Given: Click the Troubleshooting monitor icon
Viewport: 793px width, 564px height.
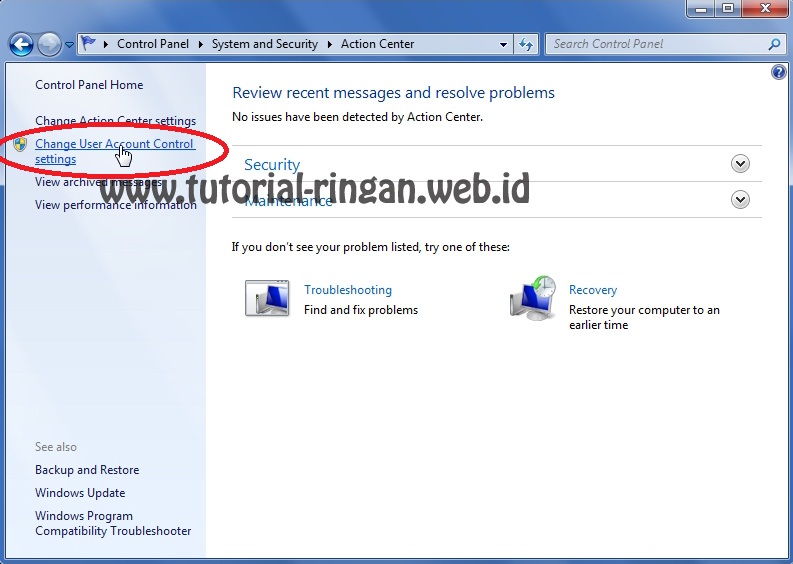Looking at the screenshot, I should pos(267,298).
